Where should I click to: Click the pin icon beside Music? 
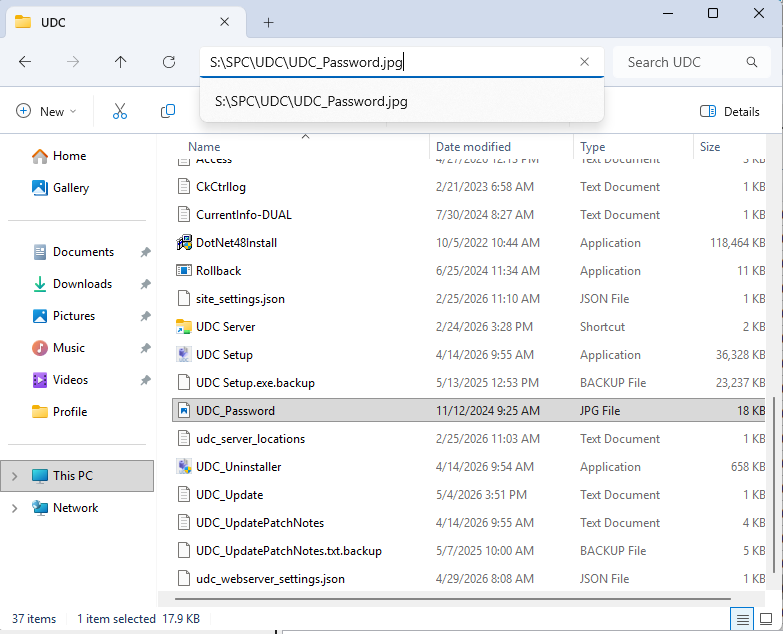click(145, 348)
